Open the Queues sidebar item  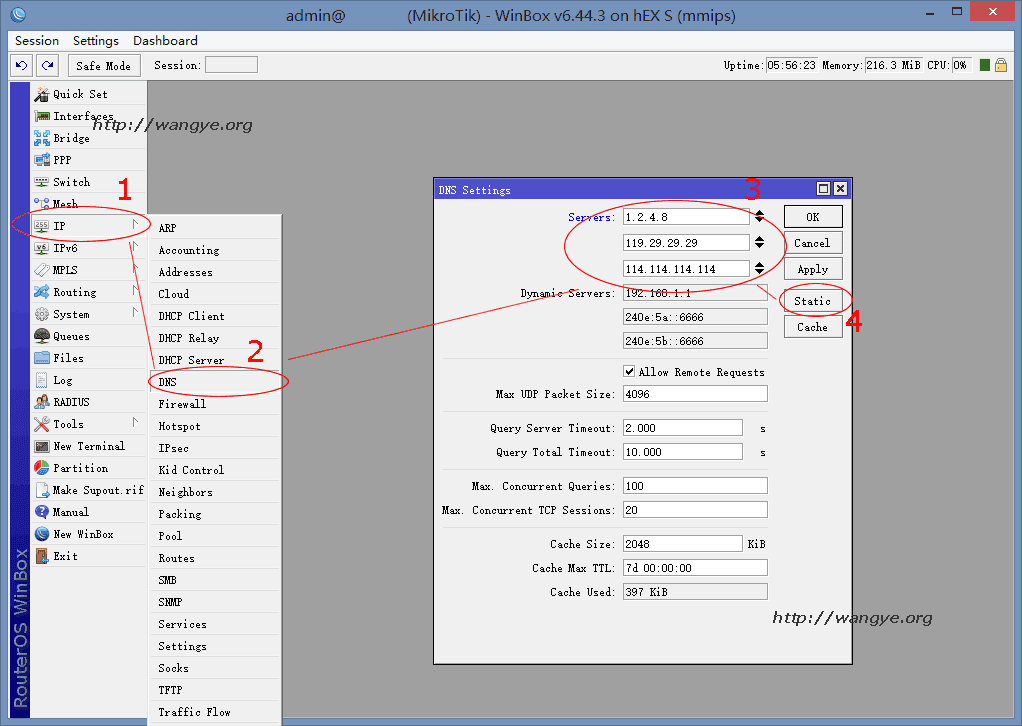pos(89,336)
